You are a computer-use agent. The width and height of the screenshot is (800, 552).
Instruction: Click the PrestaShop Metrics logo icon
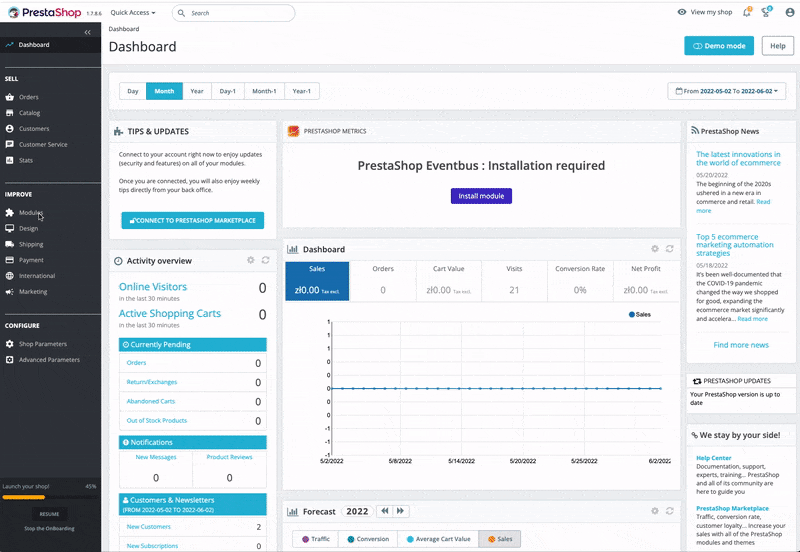[293, 131]
